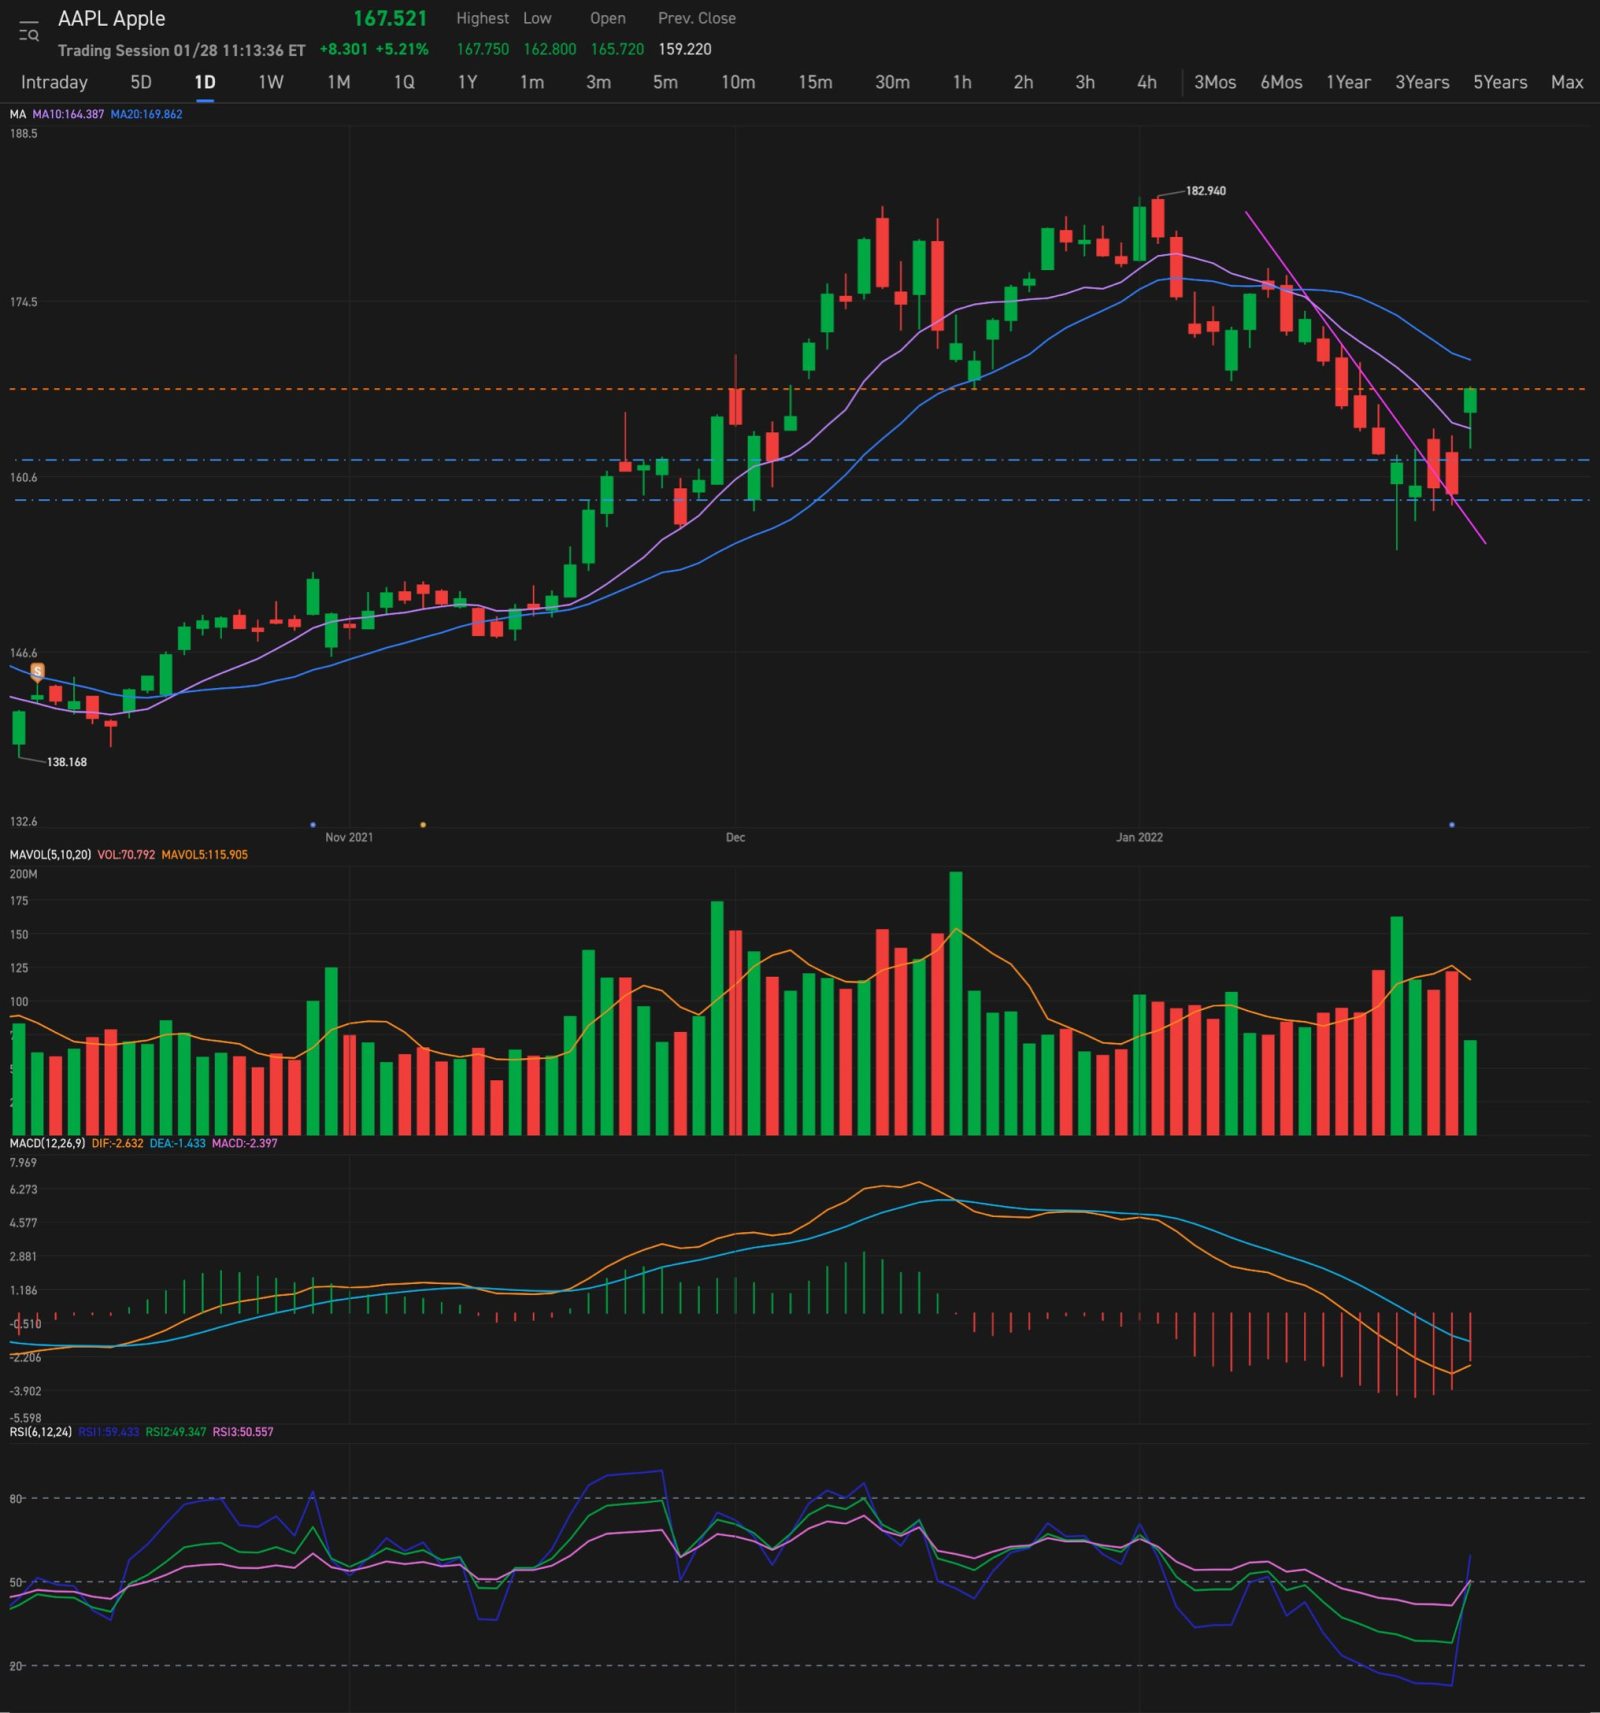The width and height of the screenshot is (1600, 1713).
Task: Select the 5m interval tab
Action: click(x=665, y=82)
